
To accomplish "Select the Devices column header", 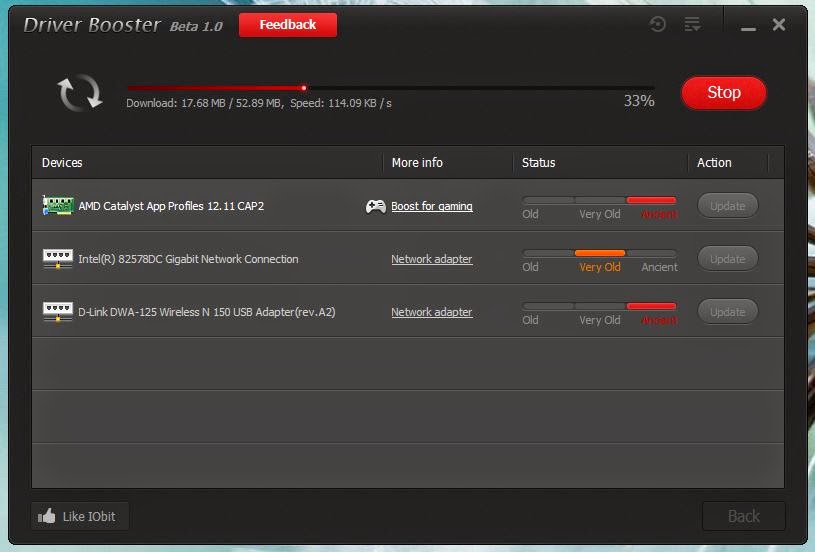I will click(x=62, y=163).
